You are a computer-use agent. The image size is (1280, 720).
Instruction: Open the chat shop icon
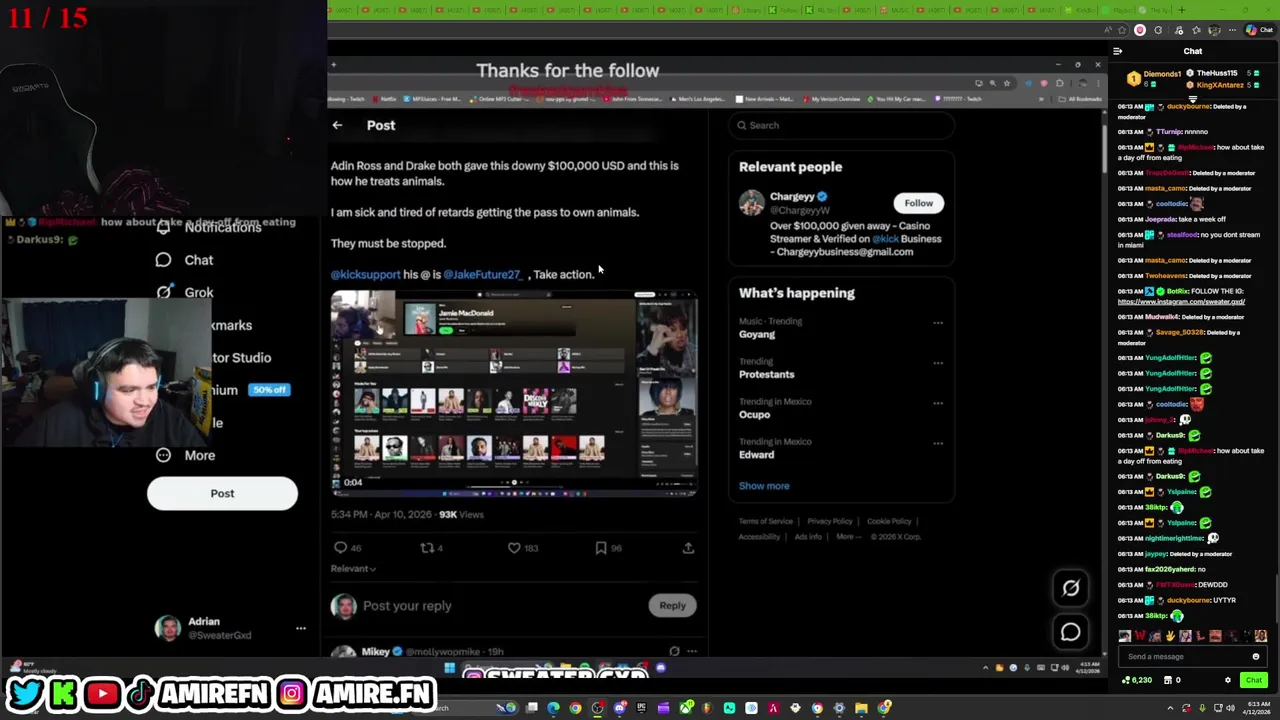pyautogui.click(x=1168, y=680)
